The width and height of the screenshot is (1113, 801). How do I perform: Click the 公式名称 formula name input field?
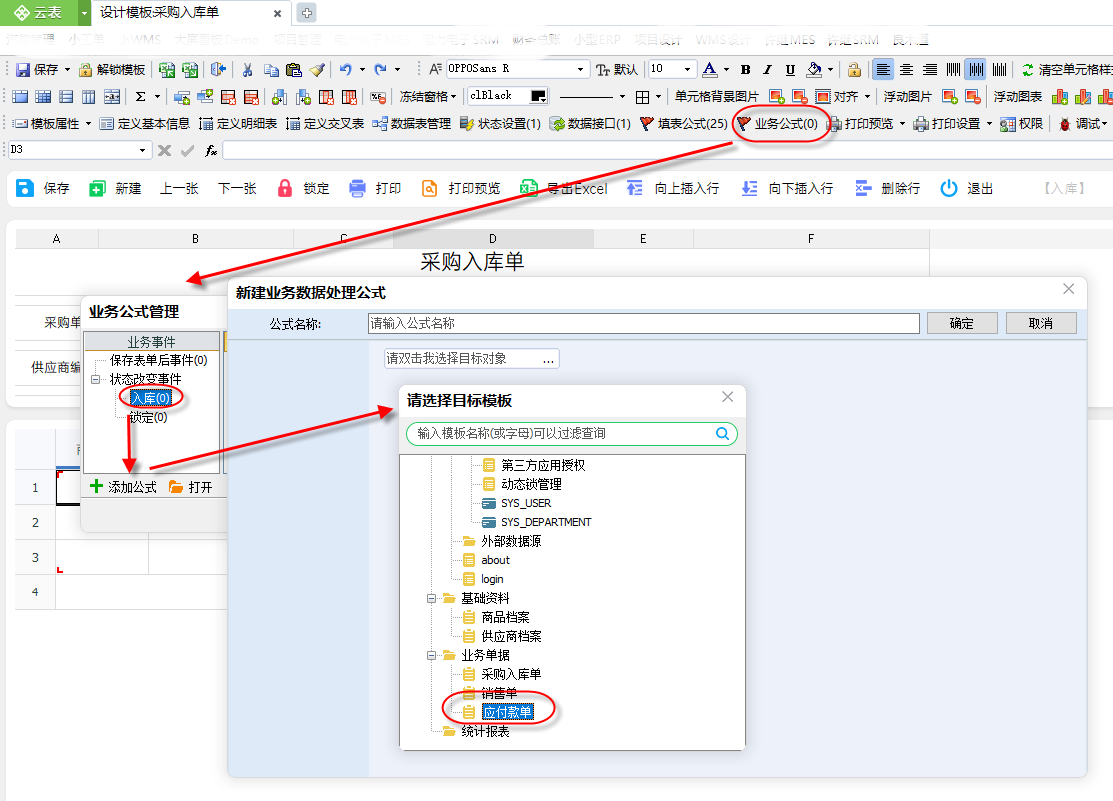pyautogui.click(x=644, y=323)
